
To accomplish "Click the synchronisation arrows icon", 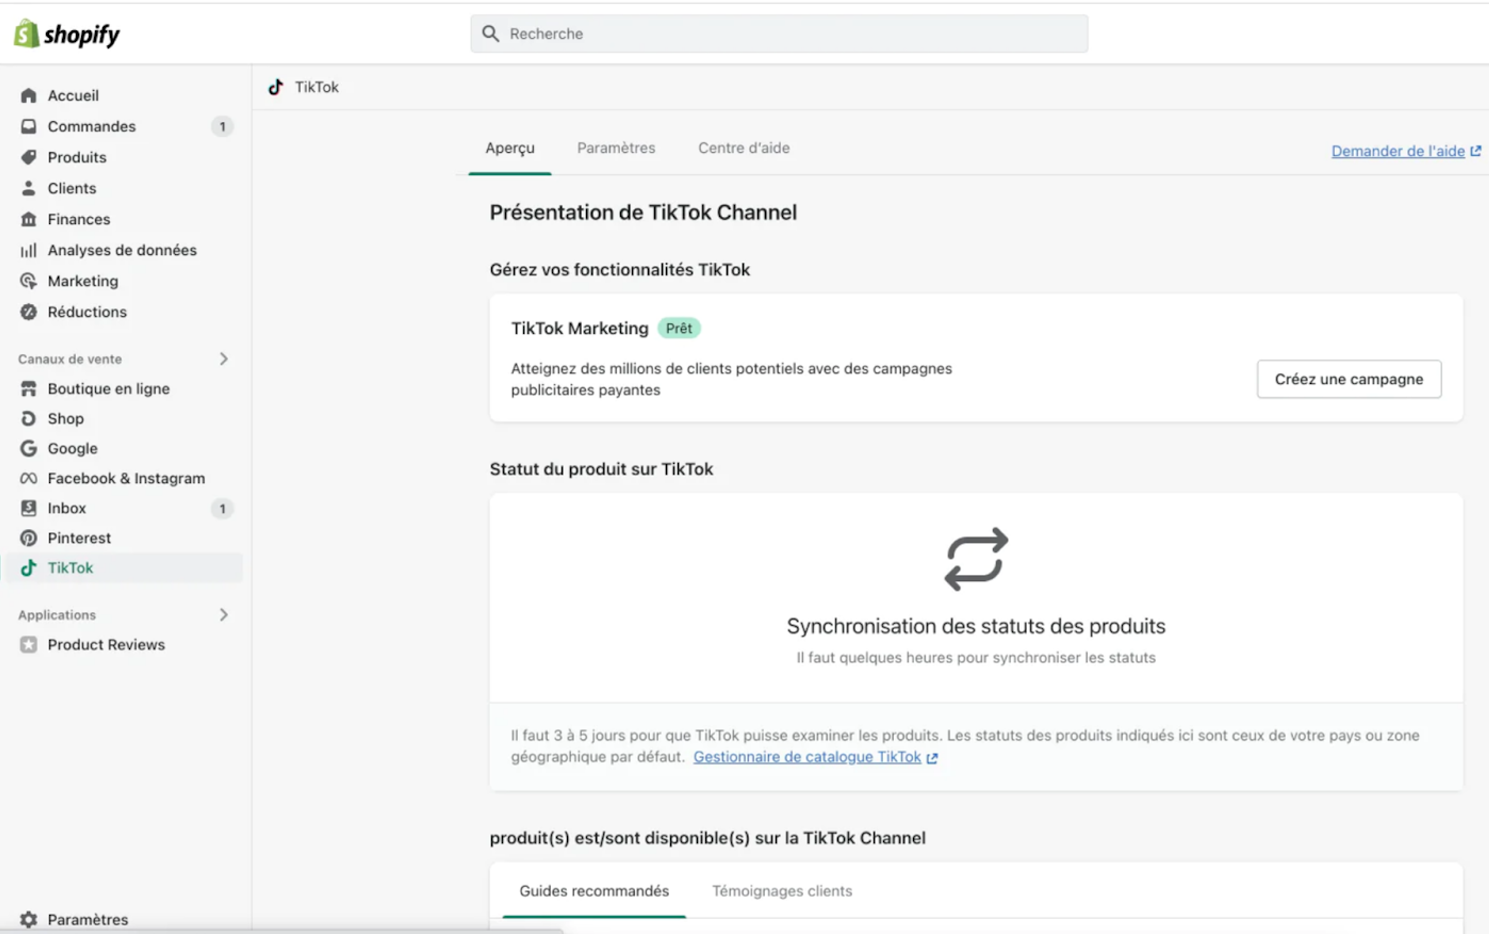I will tap(976, 559).
